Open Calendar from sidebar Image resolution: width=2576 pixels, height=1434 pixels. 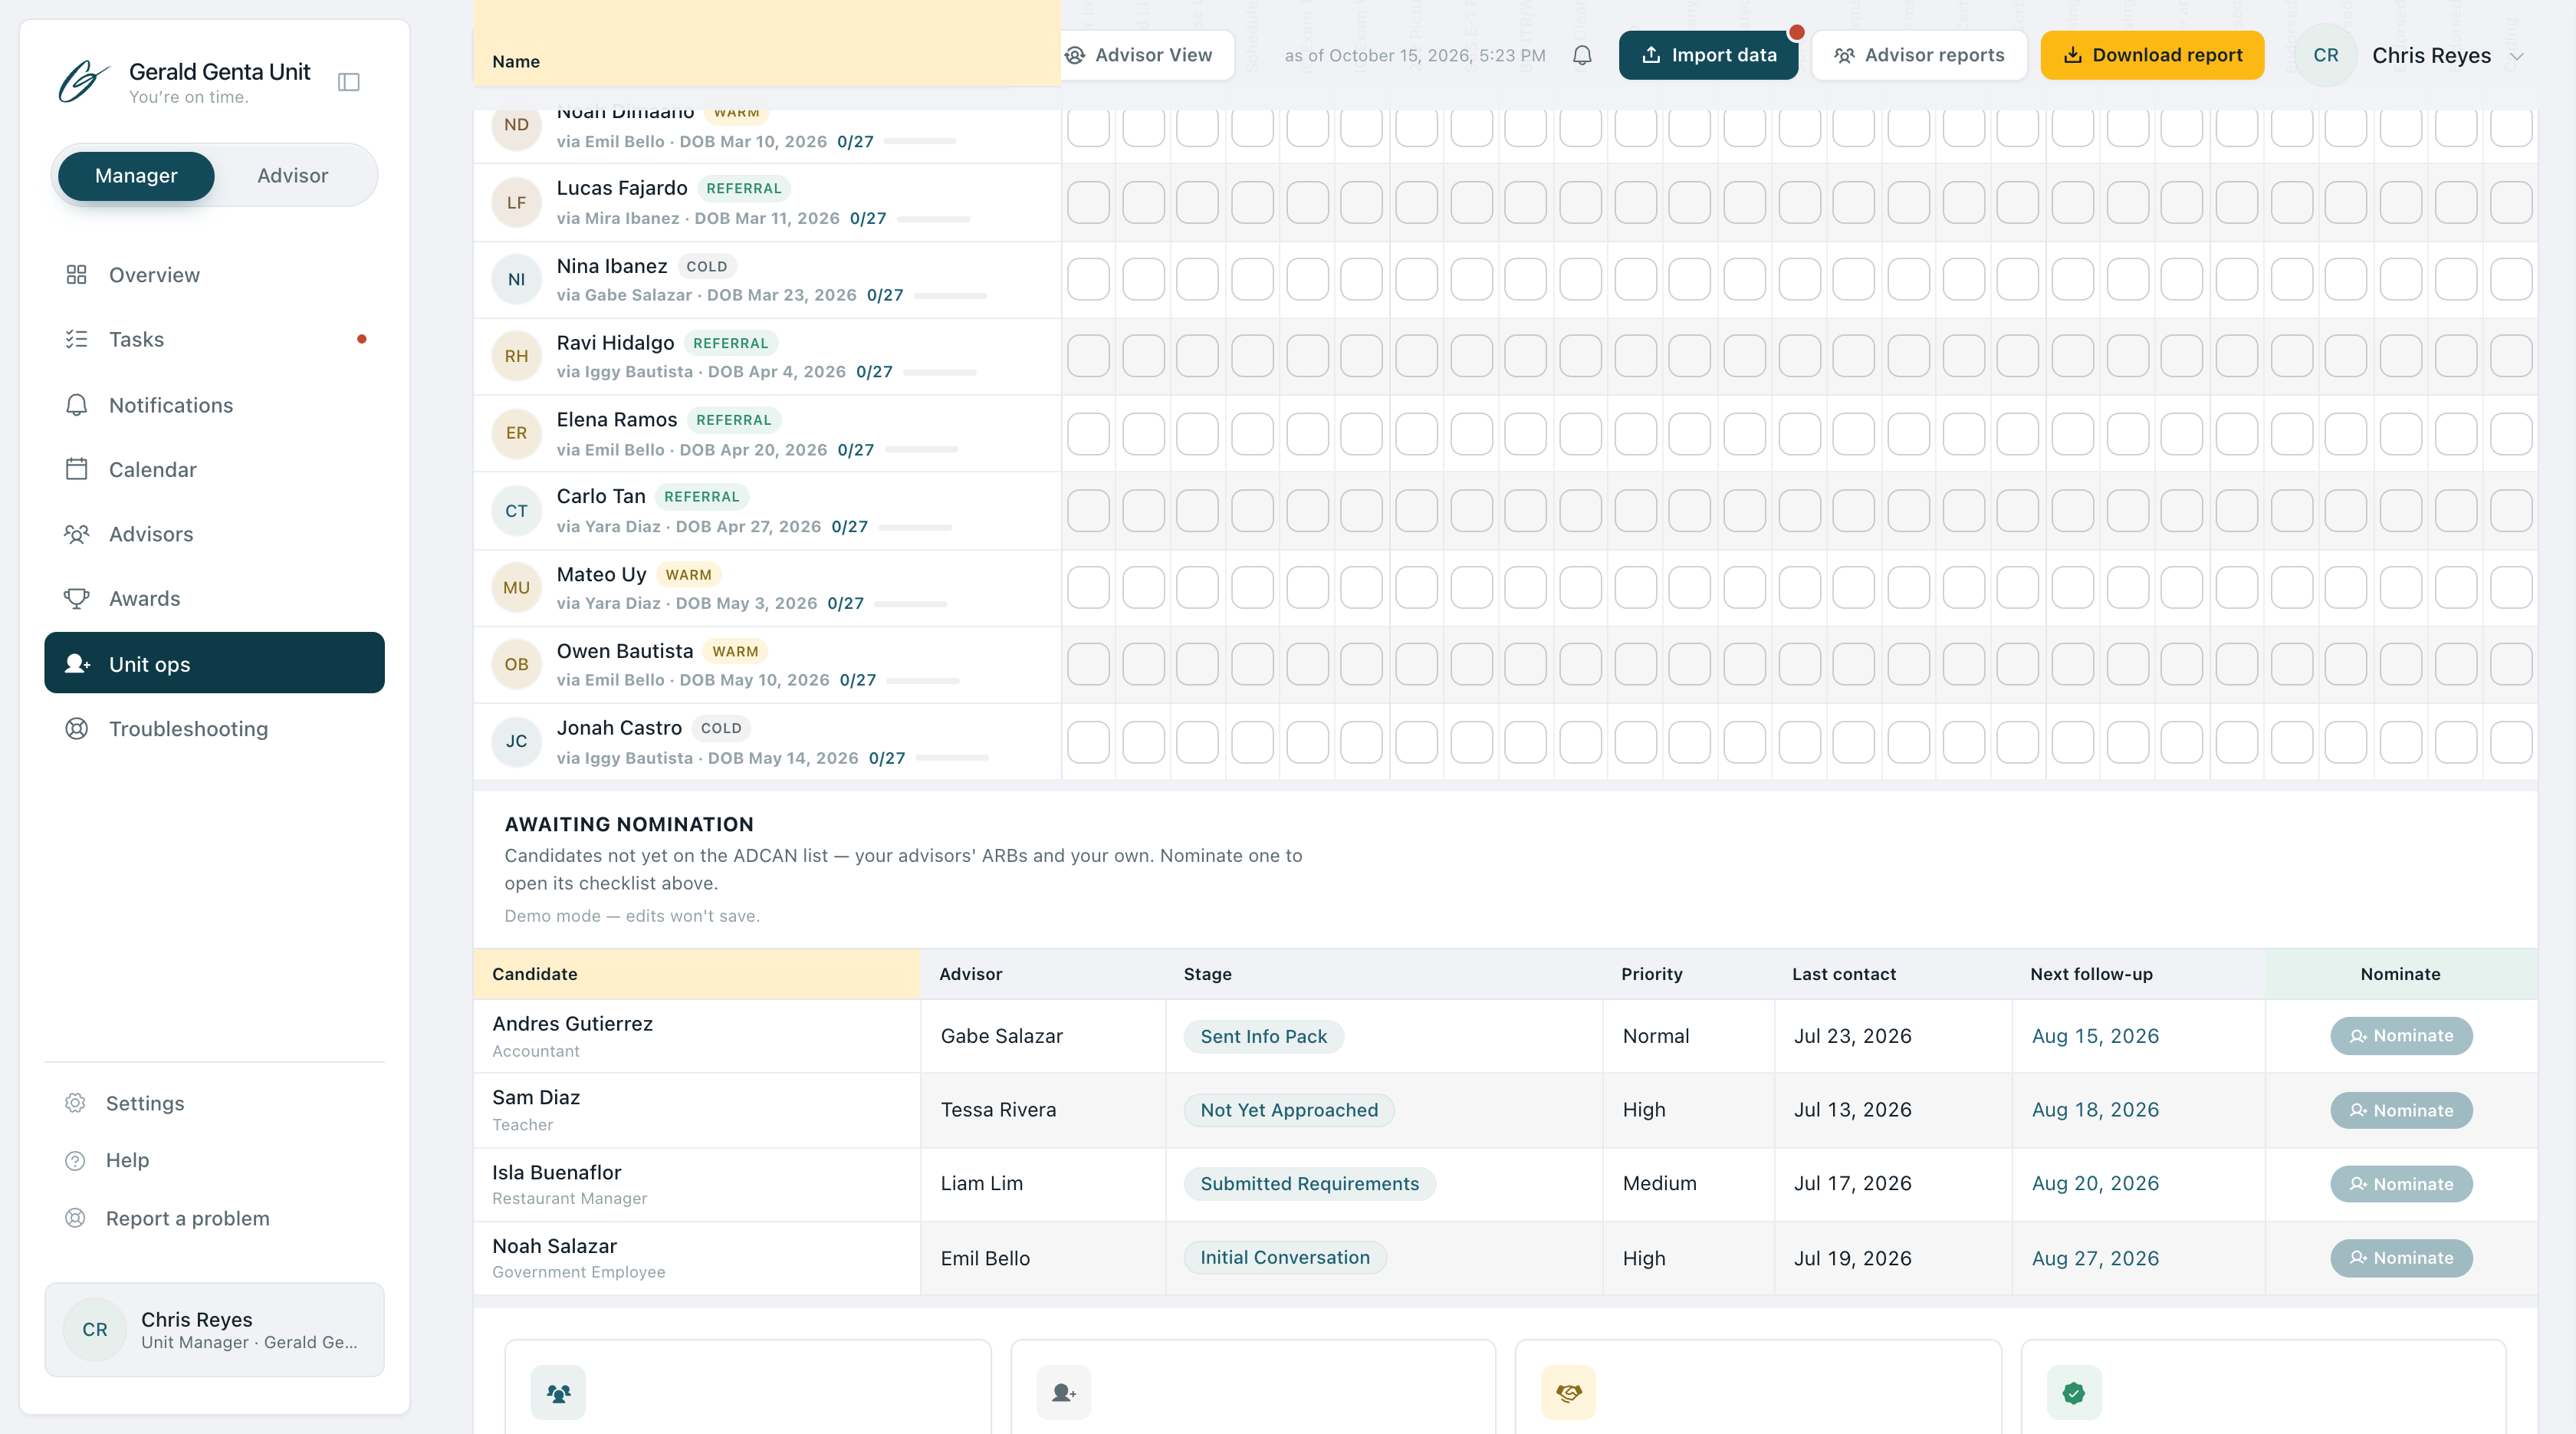coord(214,470)
